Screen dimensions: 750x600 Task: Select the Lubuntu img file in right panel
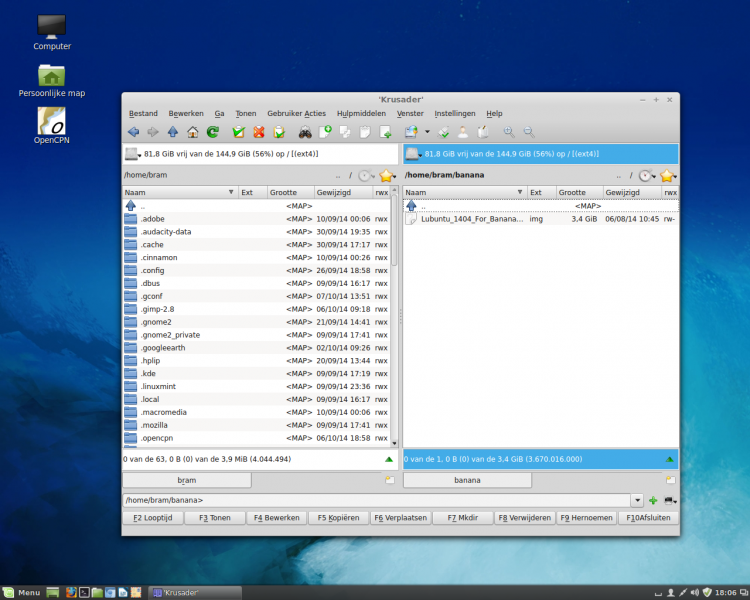coord(470,218)
